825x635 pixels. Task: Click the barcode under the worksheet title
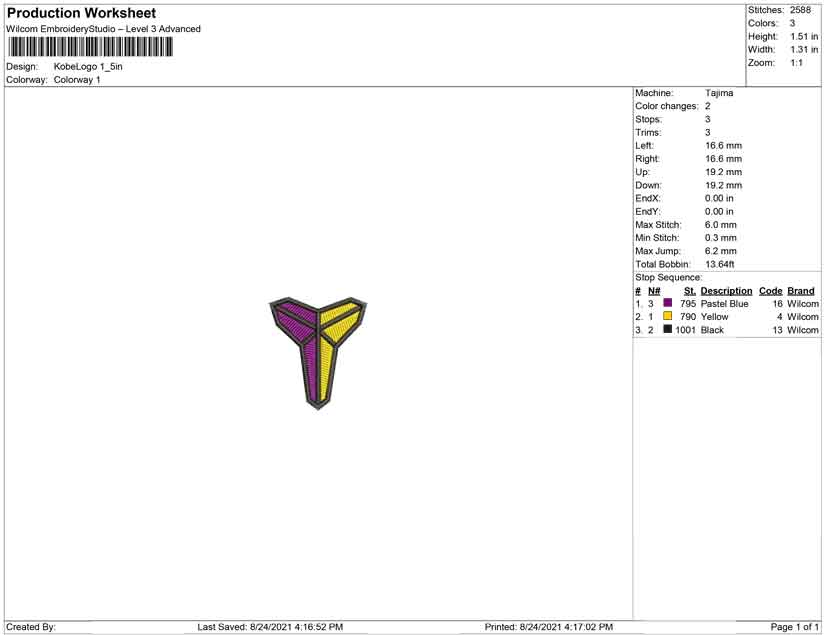click(90, 47)
